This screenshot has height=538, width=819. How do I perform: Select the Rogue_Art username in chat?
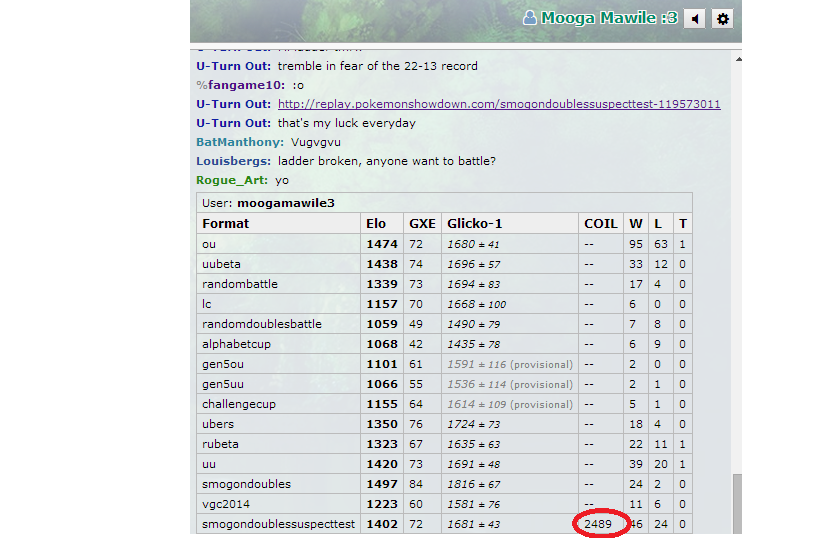click(232, 180)
